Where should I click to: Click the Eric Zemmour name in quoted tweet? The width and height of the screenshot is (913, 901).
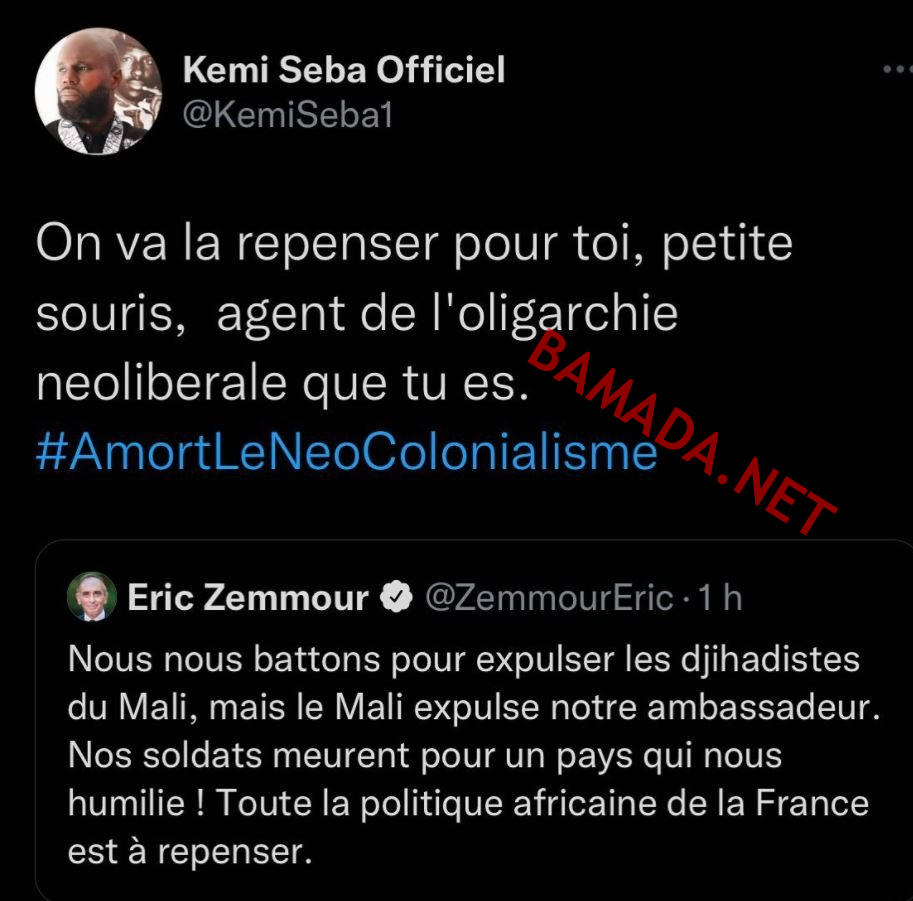(248, 598)
